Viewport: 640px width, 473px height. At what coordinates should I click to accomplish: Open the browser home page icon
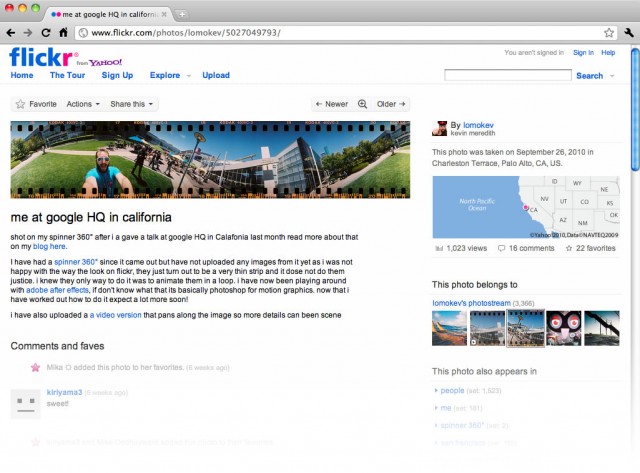tap(64, 32)
